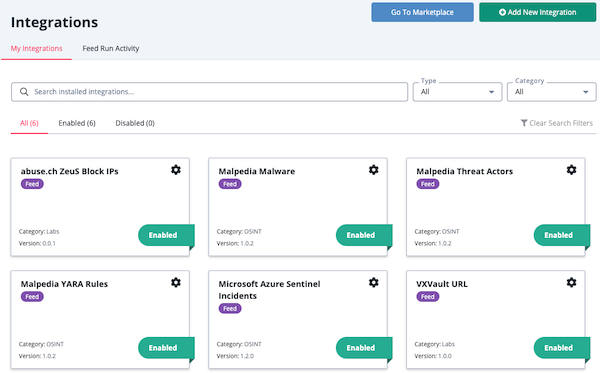Click the Malpedia Threat Actors title
Viewport: 600px width, 373px height.
(465, 171)
